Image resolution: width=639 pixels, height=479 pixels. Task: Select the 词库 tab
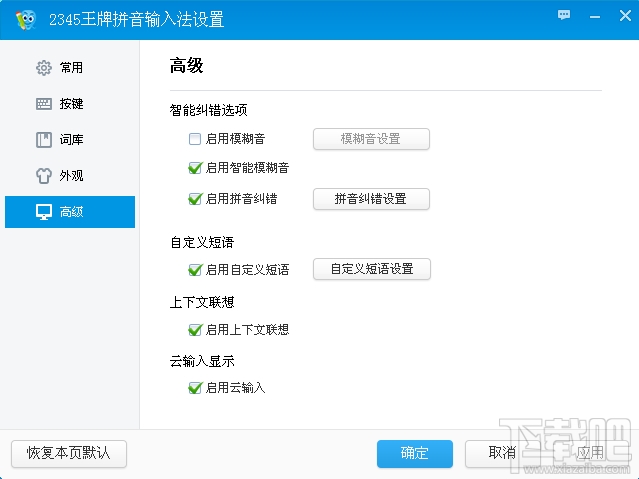coord(70,140)
